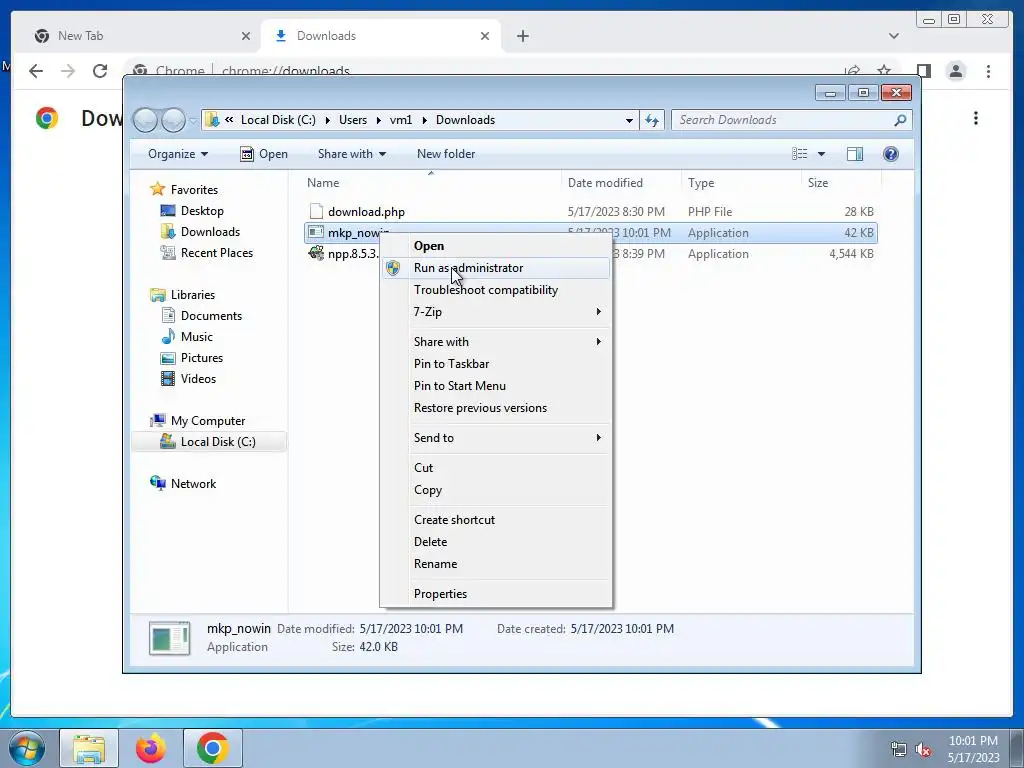Toggle the preview pane icon
This screenshot has width=1024, height=768.
[x=855, y=154]
